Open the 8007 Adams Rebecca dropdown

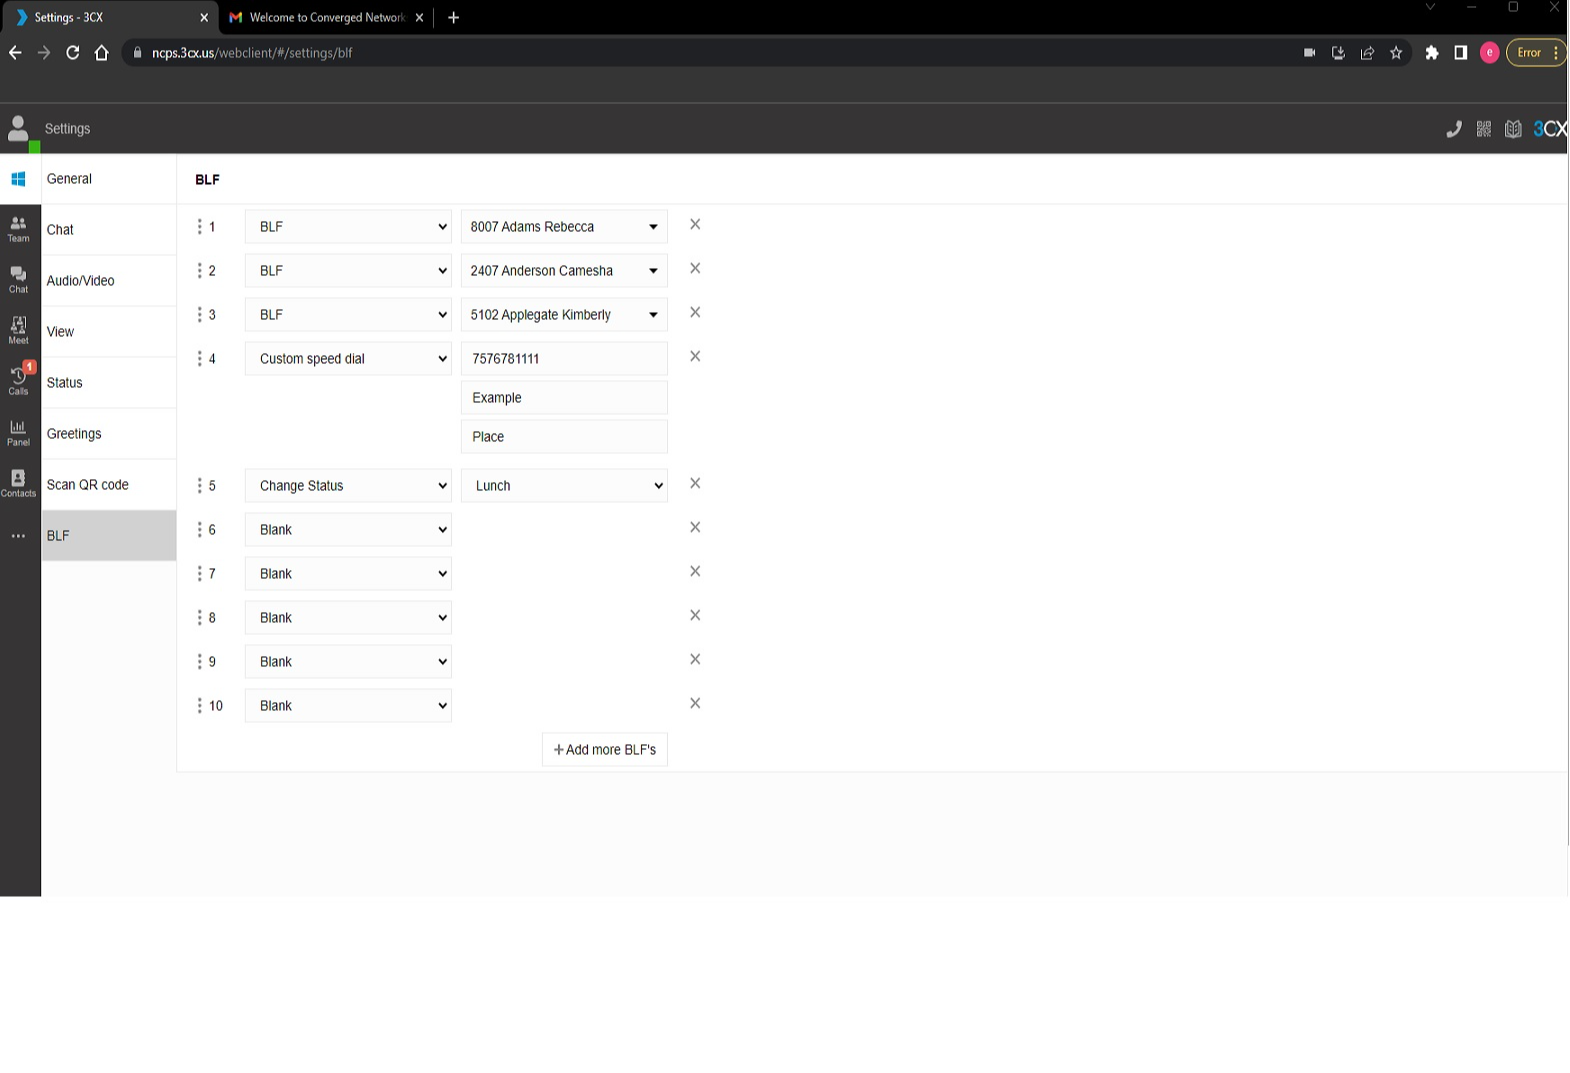pos(564,227)
